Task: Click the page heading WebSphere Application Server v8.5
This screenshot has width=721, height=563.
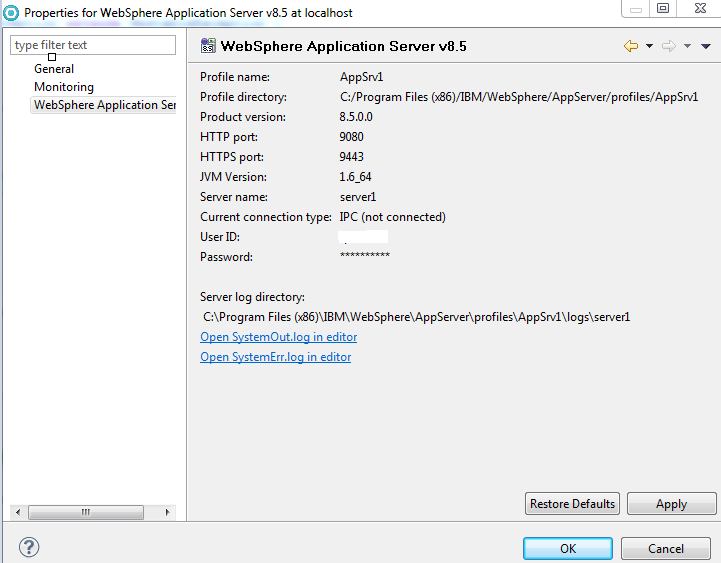Action: click(x=343, y=46)
